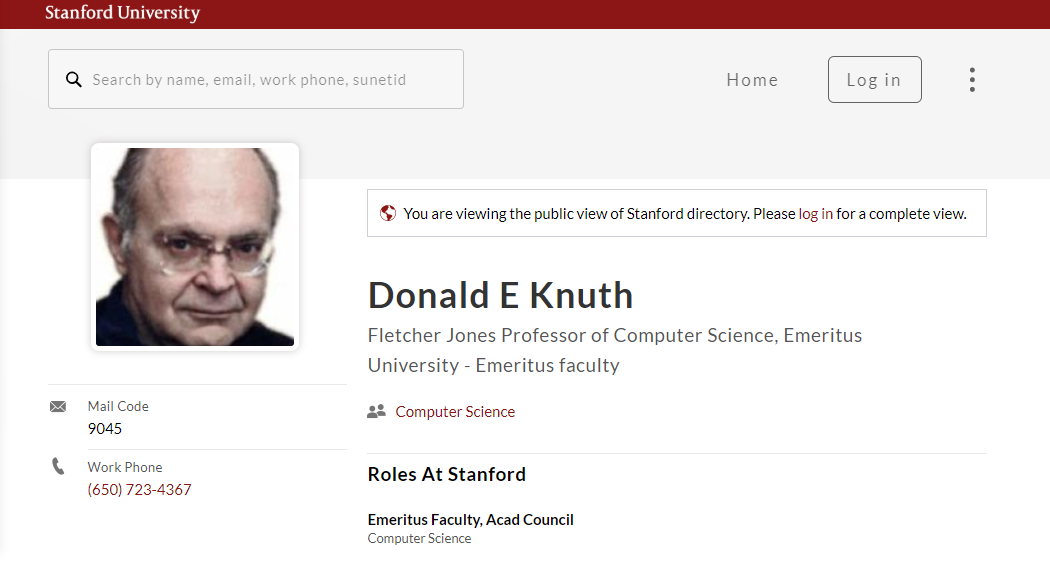The width and height of the screenshot is (1050, 564).
Task: Click the people group icon beside Computer Science
Action: [x=376, y=411]
